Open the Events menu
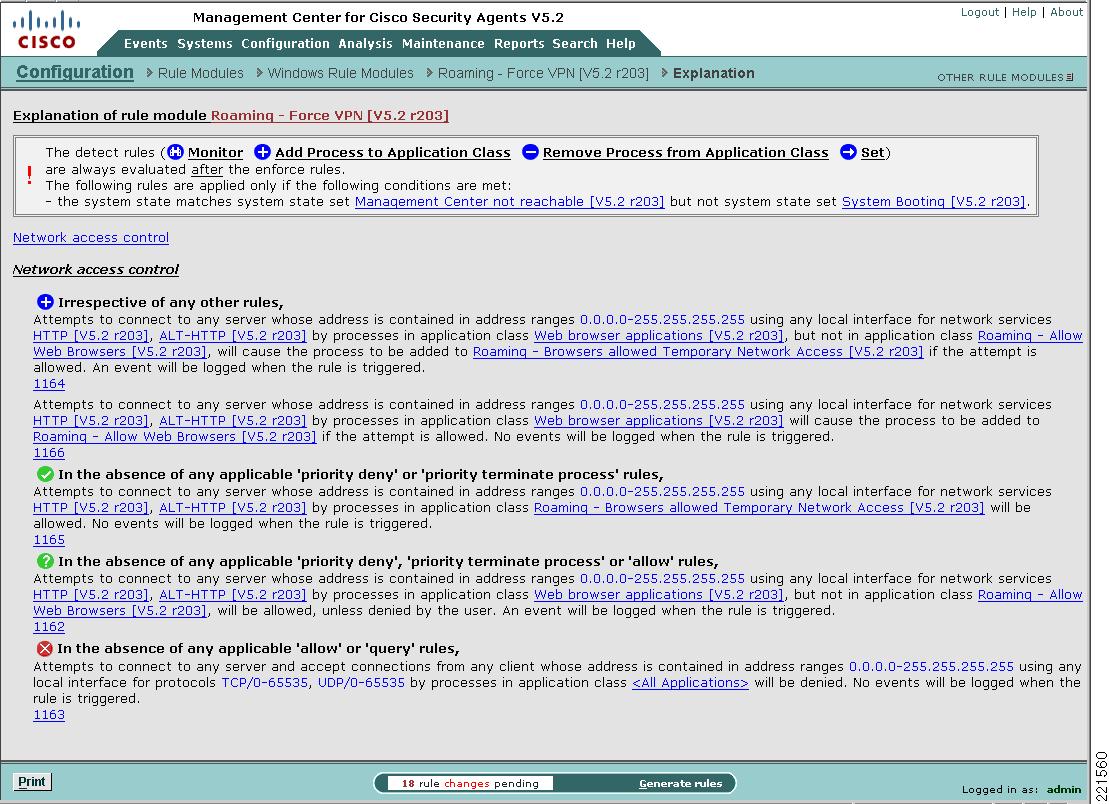Screen dimensions: 1109x804 tap(146, 43)
